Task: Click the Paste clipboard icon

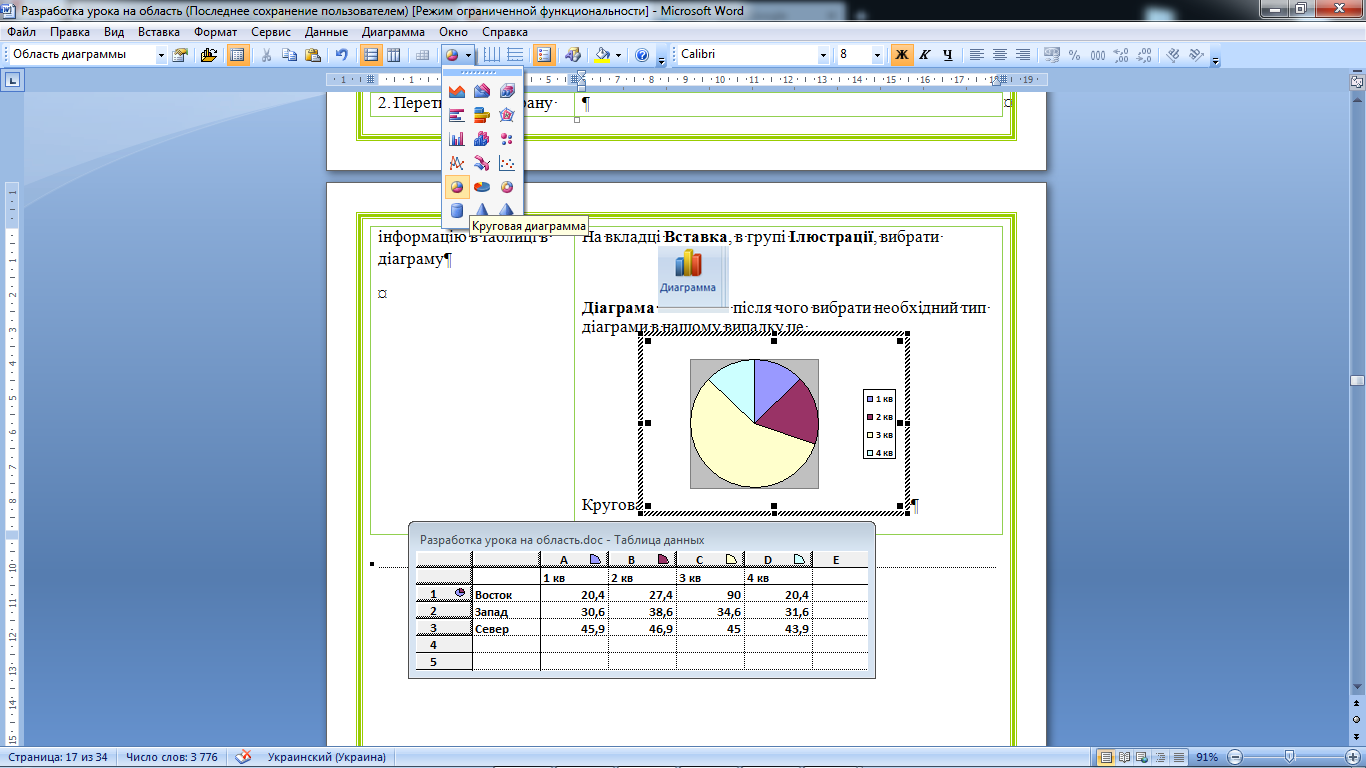Action: coord(313,55)
